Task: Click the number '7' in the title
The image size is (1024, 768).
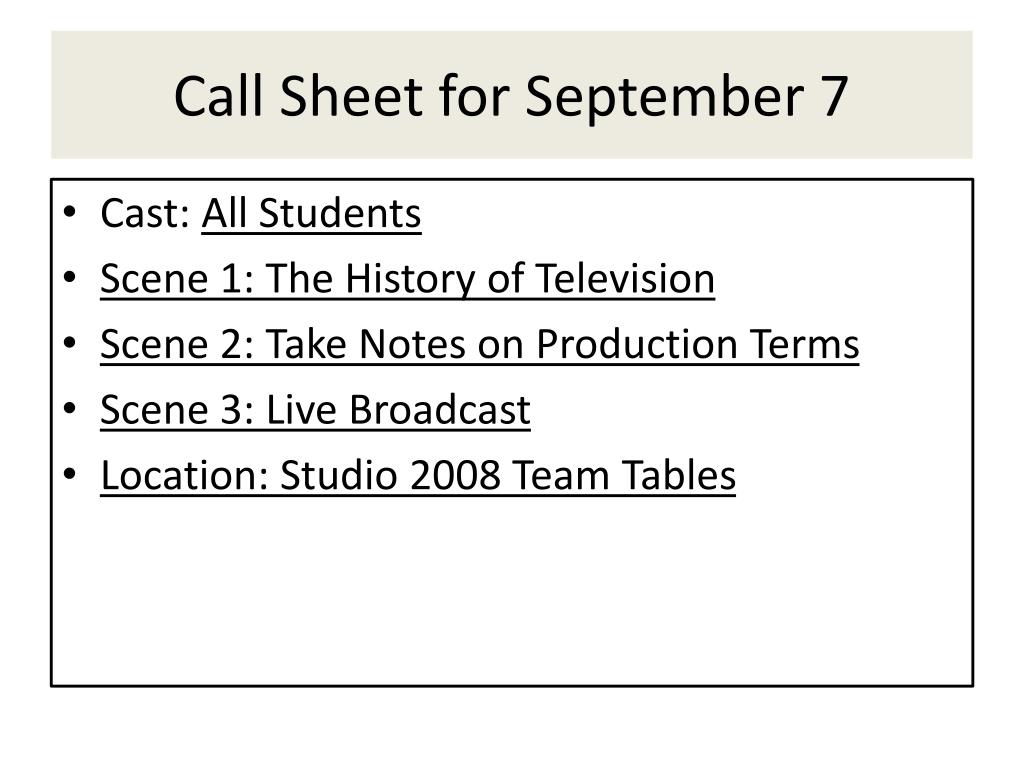Action: point(833,96)
